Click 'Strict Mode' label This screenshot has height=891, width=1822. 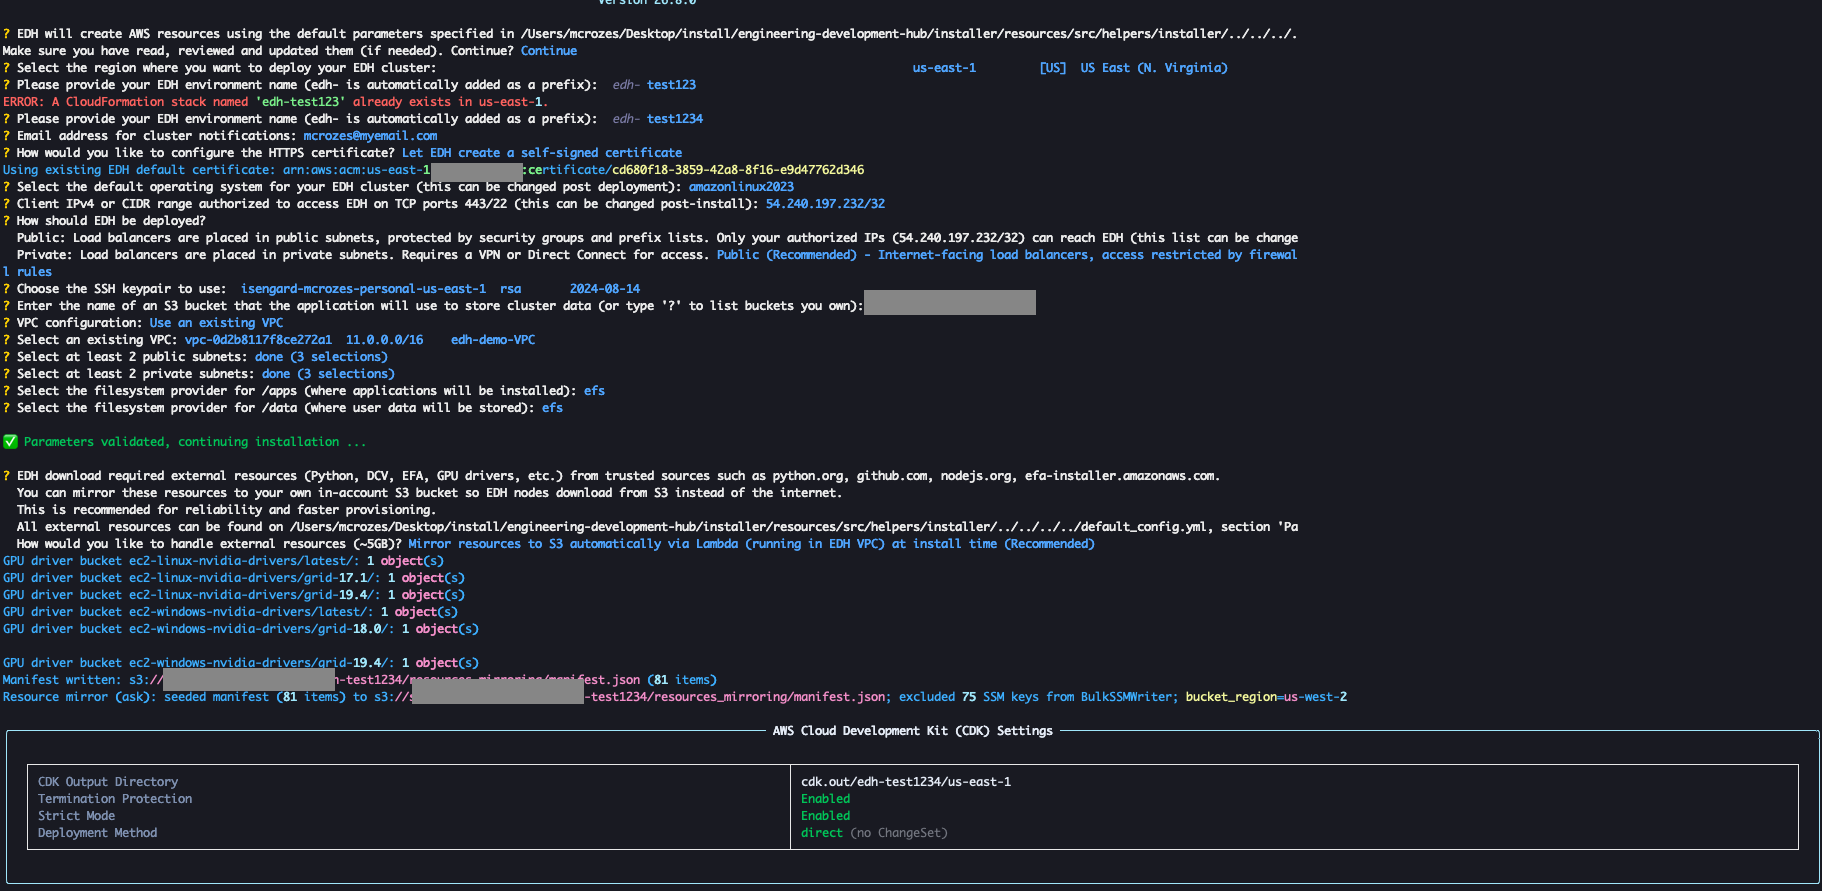[x=76, y=816]
